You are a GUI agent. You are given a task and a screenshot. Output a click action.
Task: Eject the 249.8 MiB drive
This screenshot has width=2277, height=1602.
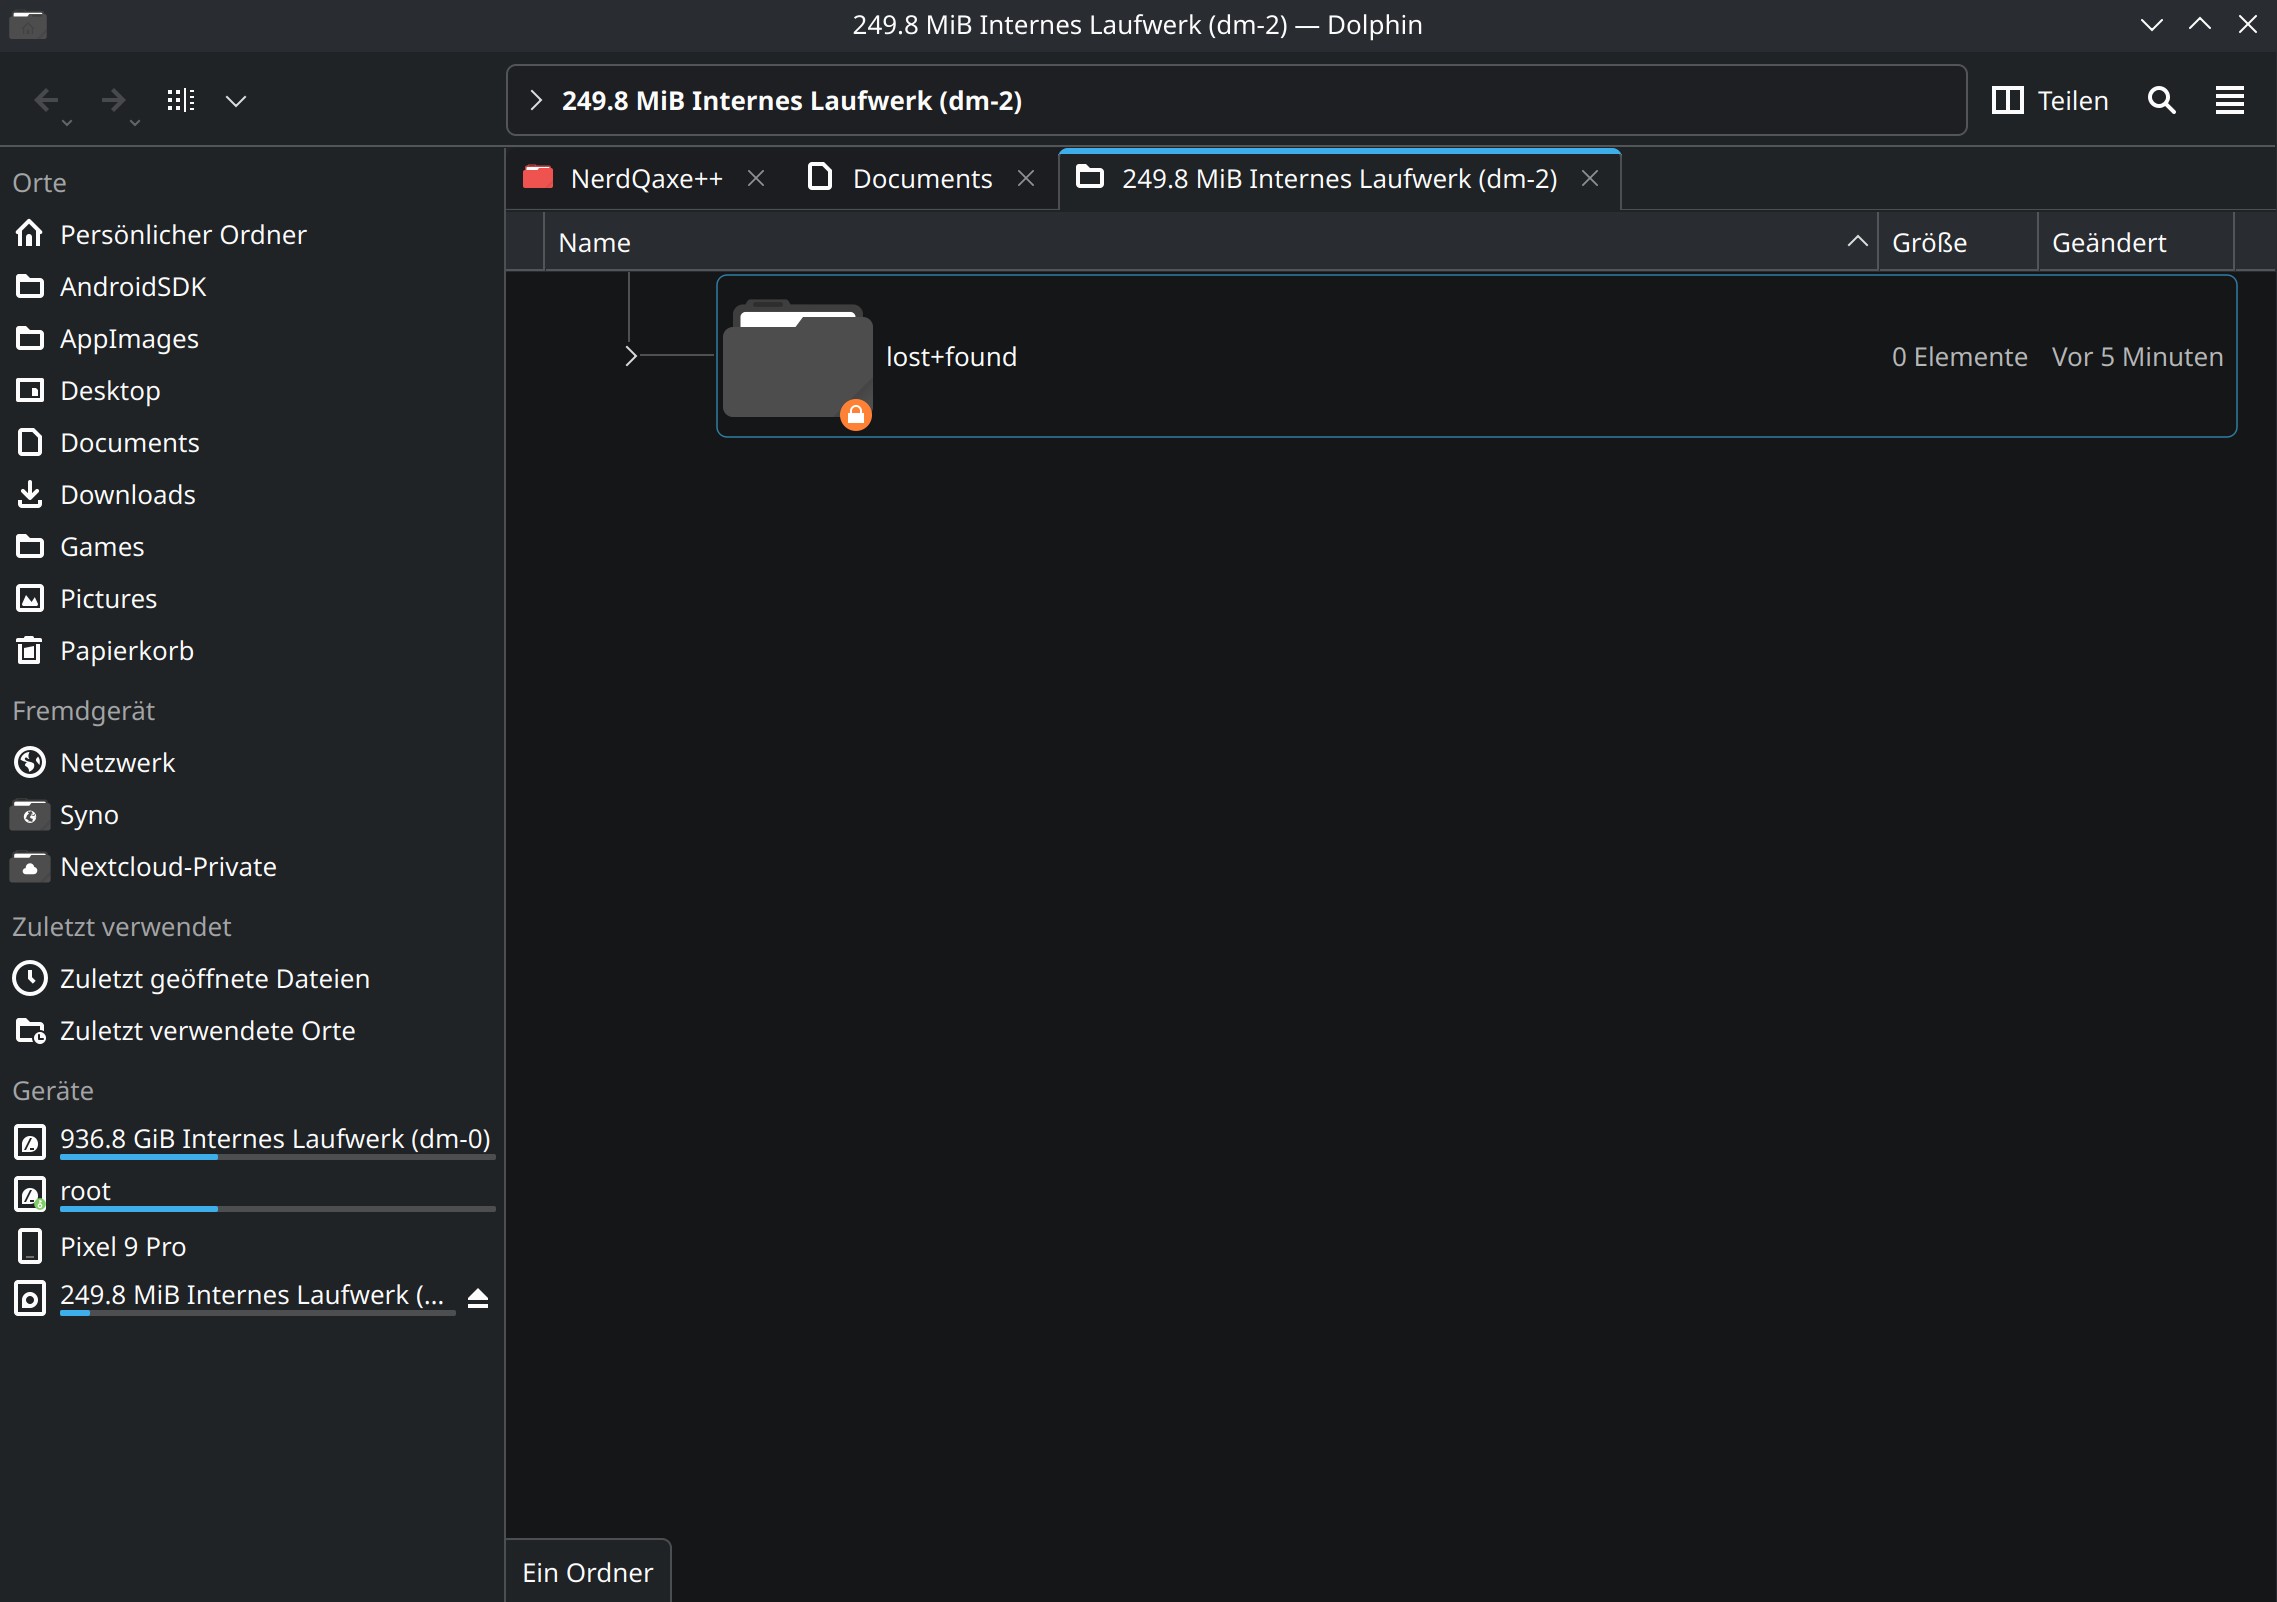pyautogui.click(x=478, y=1297)
